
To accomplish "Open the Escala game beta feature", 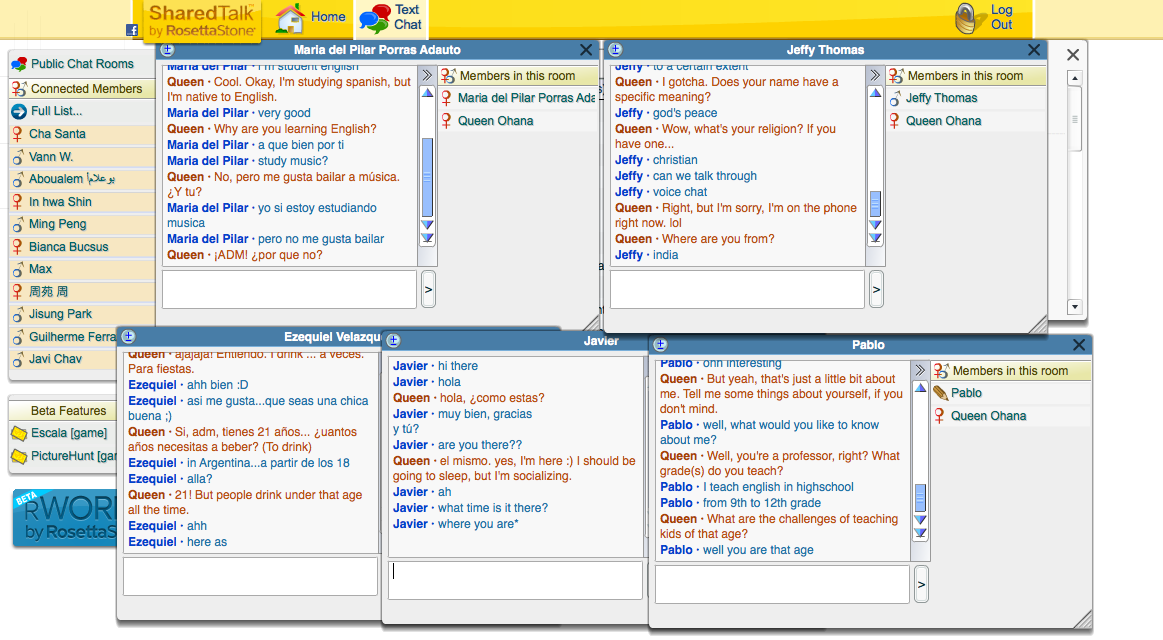I will [68, 433].
